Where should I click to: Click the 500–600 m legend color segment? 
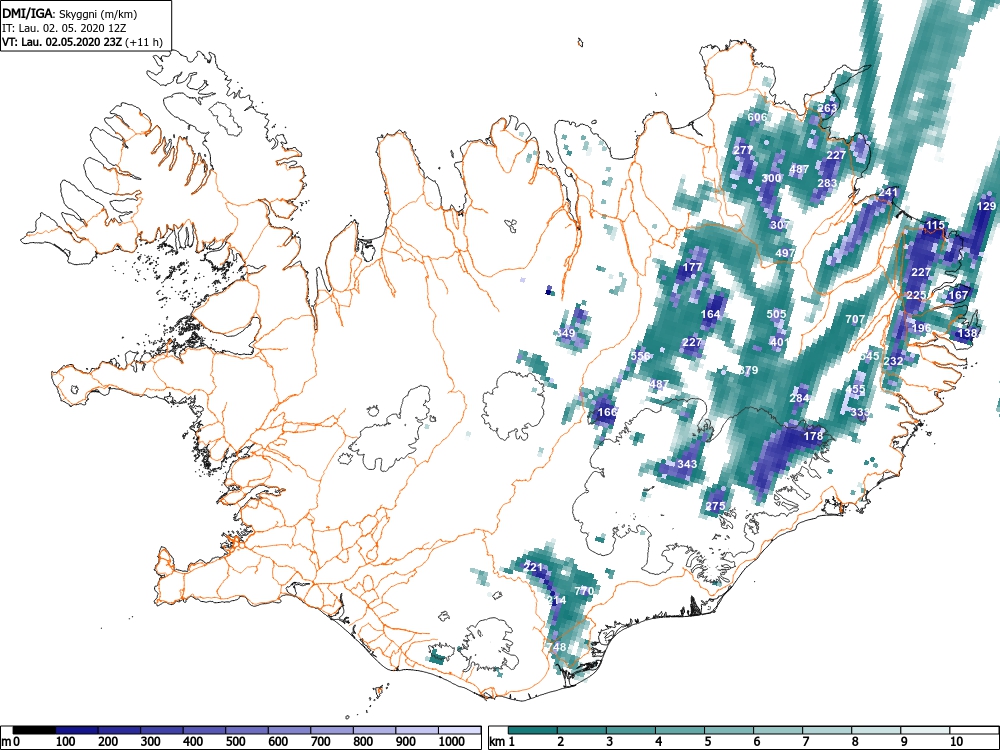coord(247,730)
